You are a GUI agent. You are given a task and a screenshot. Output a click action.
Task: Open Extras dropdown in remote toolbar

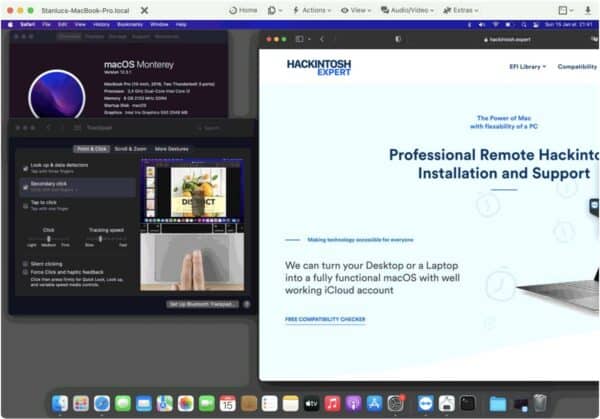(x=460, y=10)
